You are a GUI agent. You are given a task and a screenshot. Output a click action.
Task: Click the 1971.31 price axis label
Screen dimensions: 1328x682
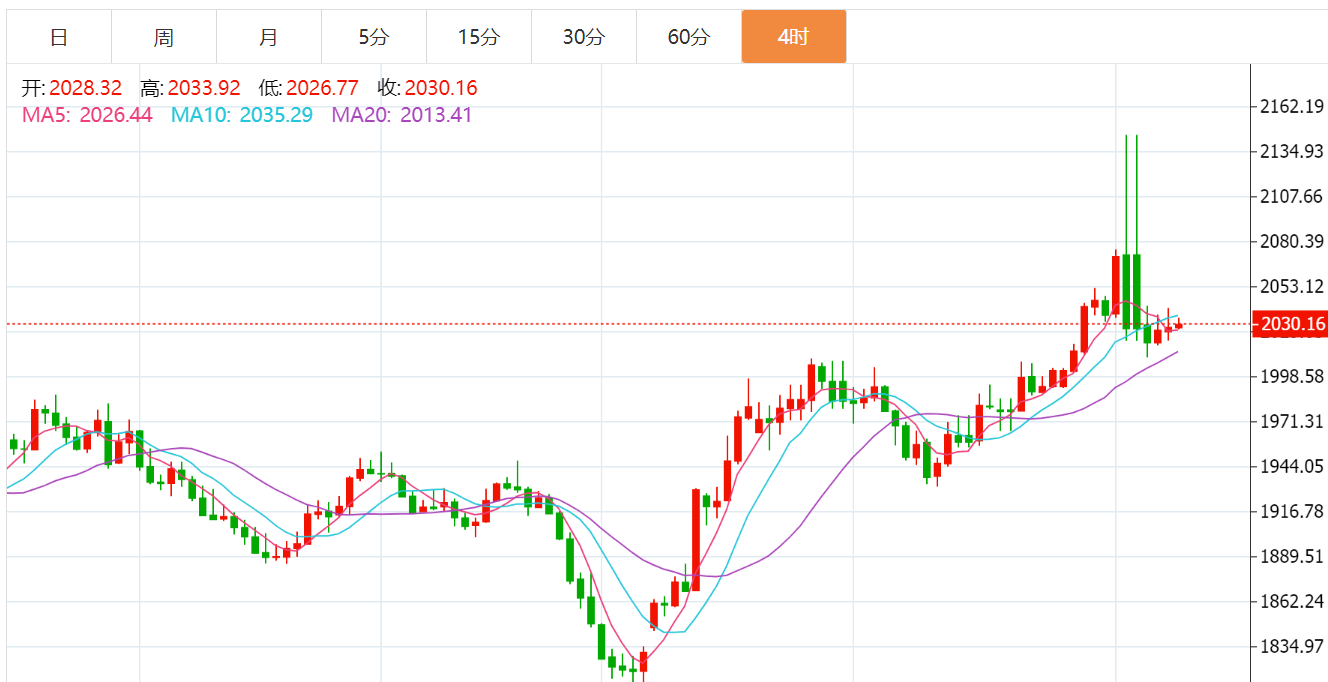1293,421
